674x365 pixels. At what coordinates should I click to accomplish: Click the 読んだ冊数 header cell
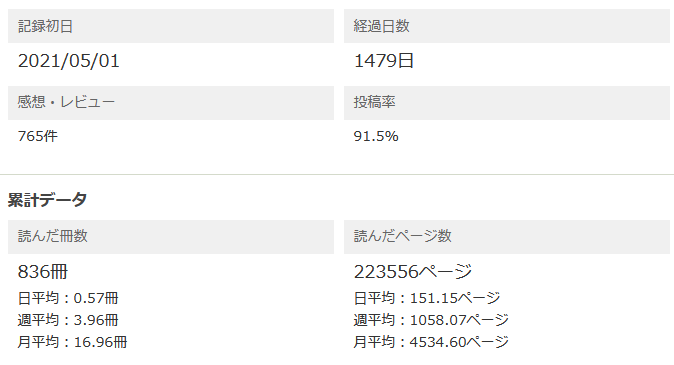click(171, 237)
